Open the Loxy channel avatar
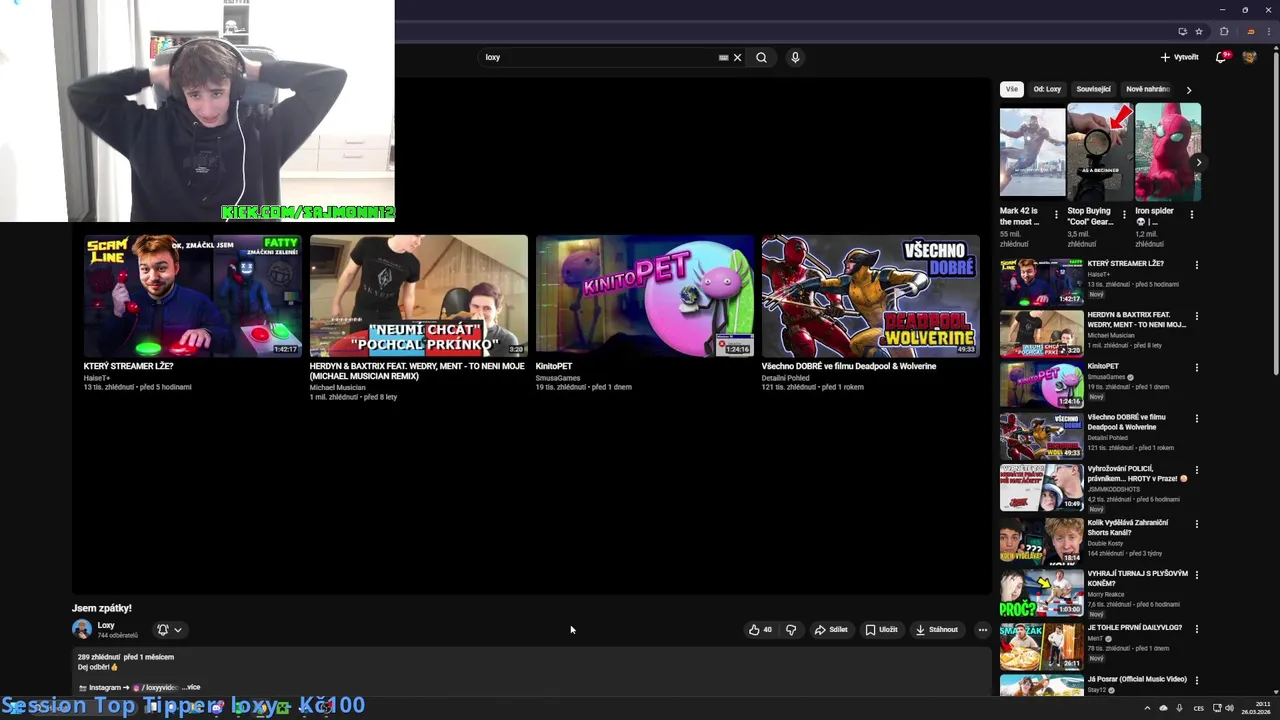Image resolution: width=1280 pixels, height=720 pixels. tap(82, 629)
